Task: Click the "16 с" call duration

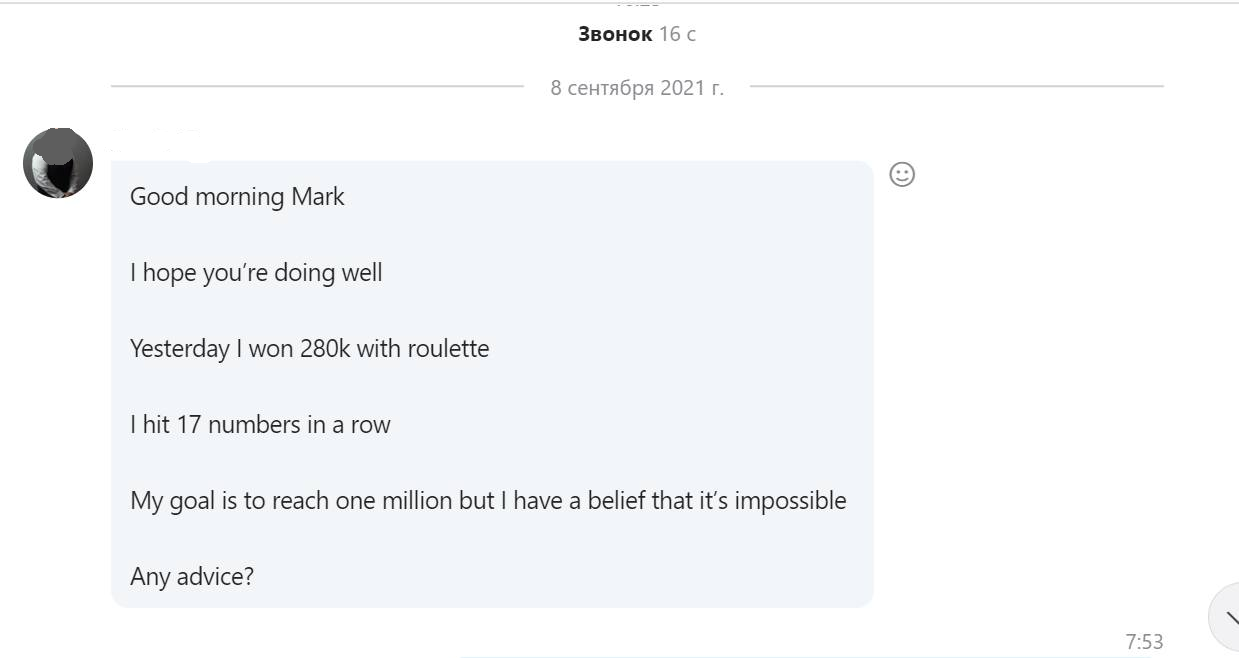Action: pos(678,34)
